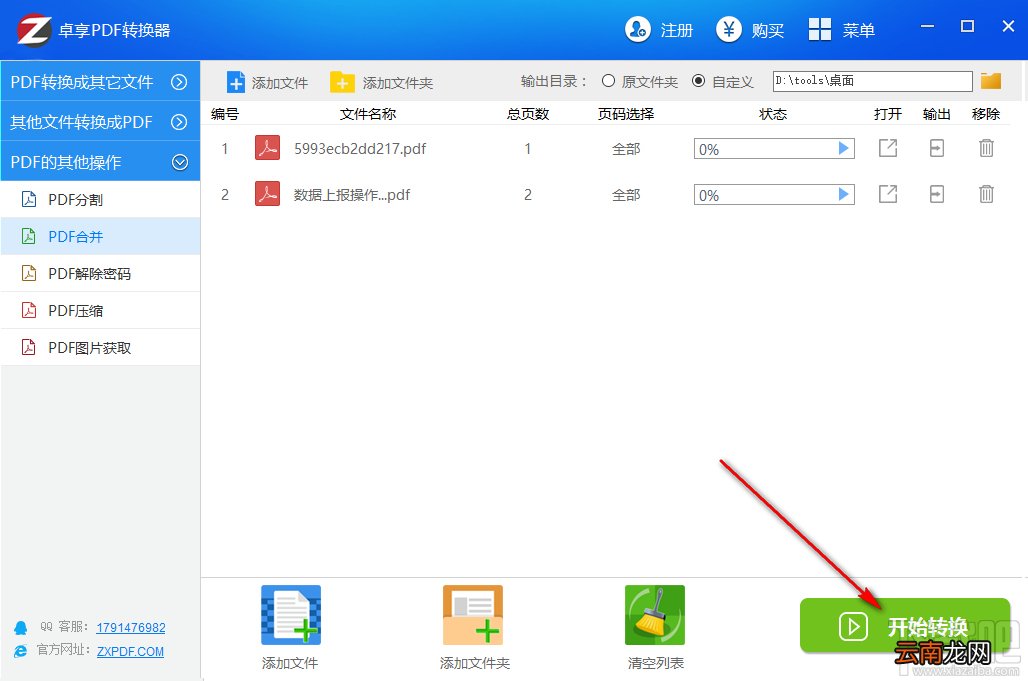Select PDF解除密码 in the sidebar

[100, 273]
